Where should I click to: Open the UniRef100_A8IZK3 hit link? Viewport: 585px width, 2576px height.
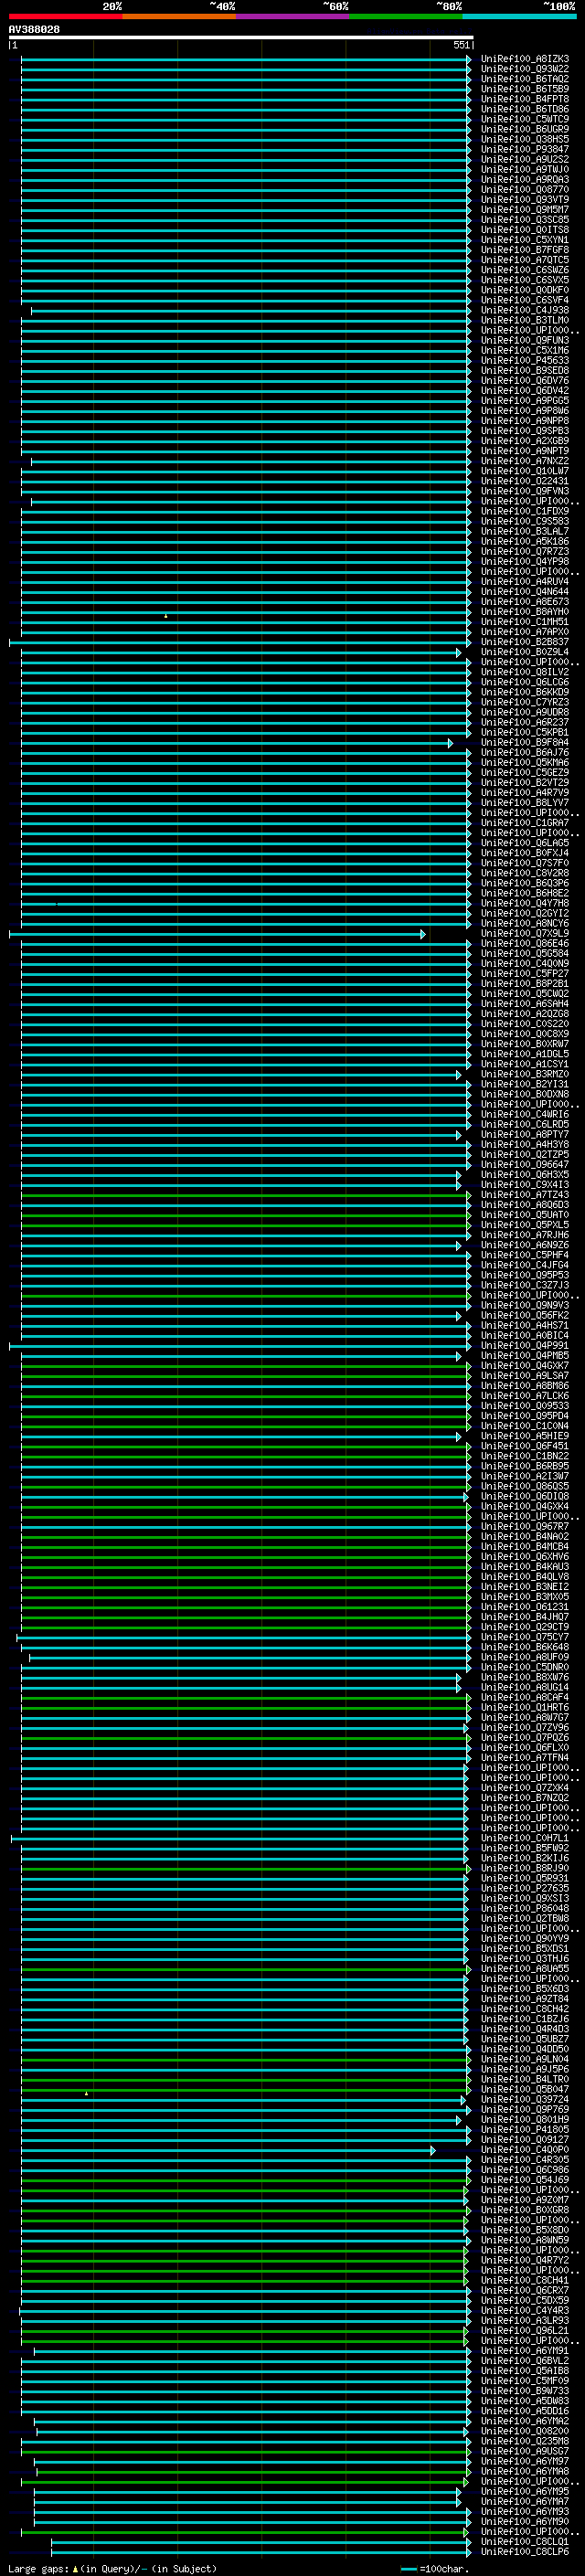(524, 59)
